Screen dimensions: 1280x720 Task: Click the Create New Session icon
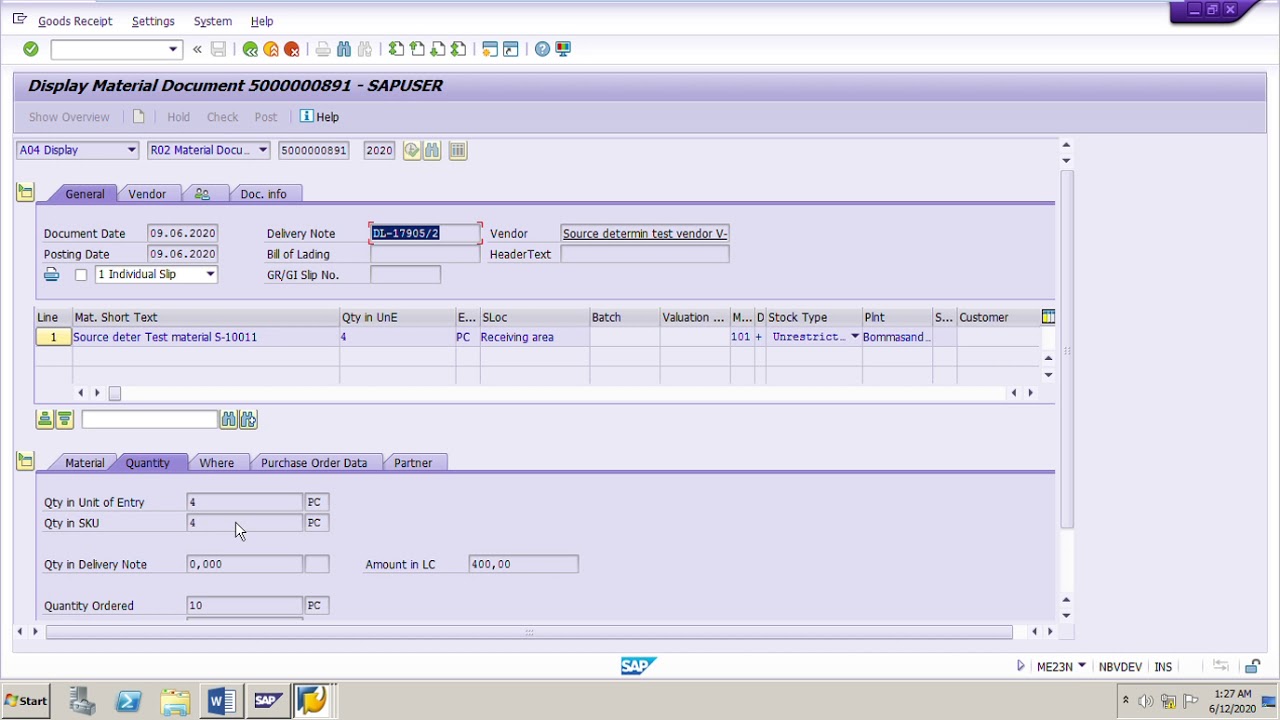[x=490, y=49]
